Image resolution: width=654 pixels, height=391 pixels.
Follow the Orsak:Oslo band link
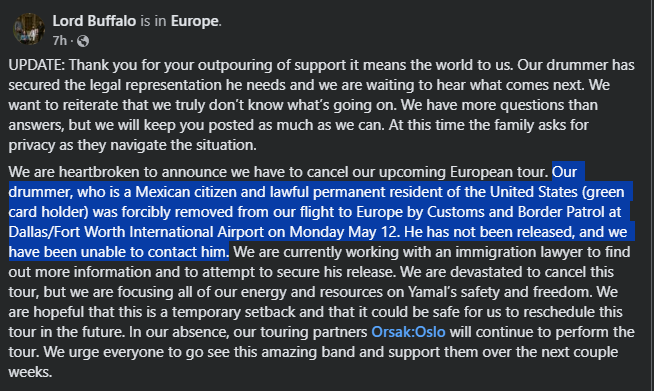408,332
